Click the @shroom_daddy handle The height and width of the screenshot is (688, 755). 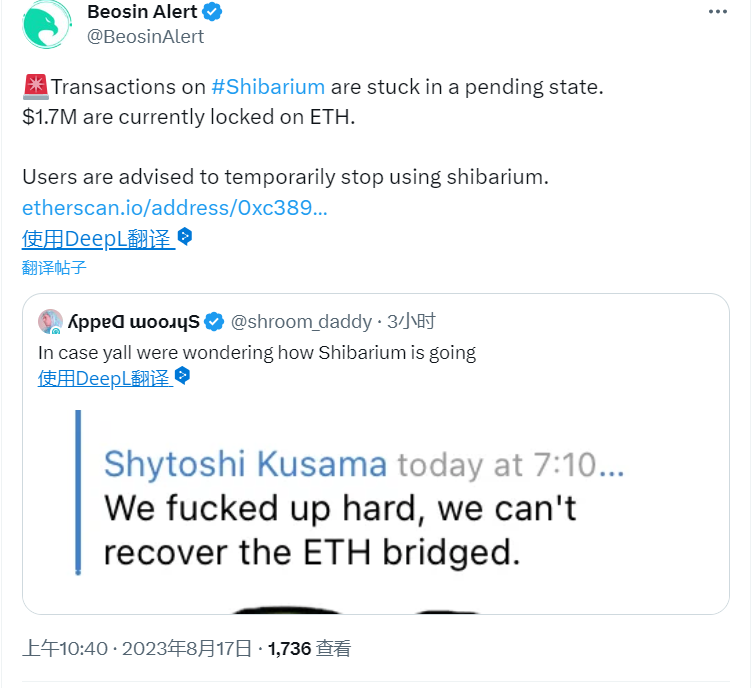pos(300,321)
